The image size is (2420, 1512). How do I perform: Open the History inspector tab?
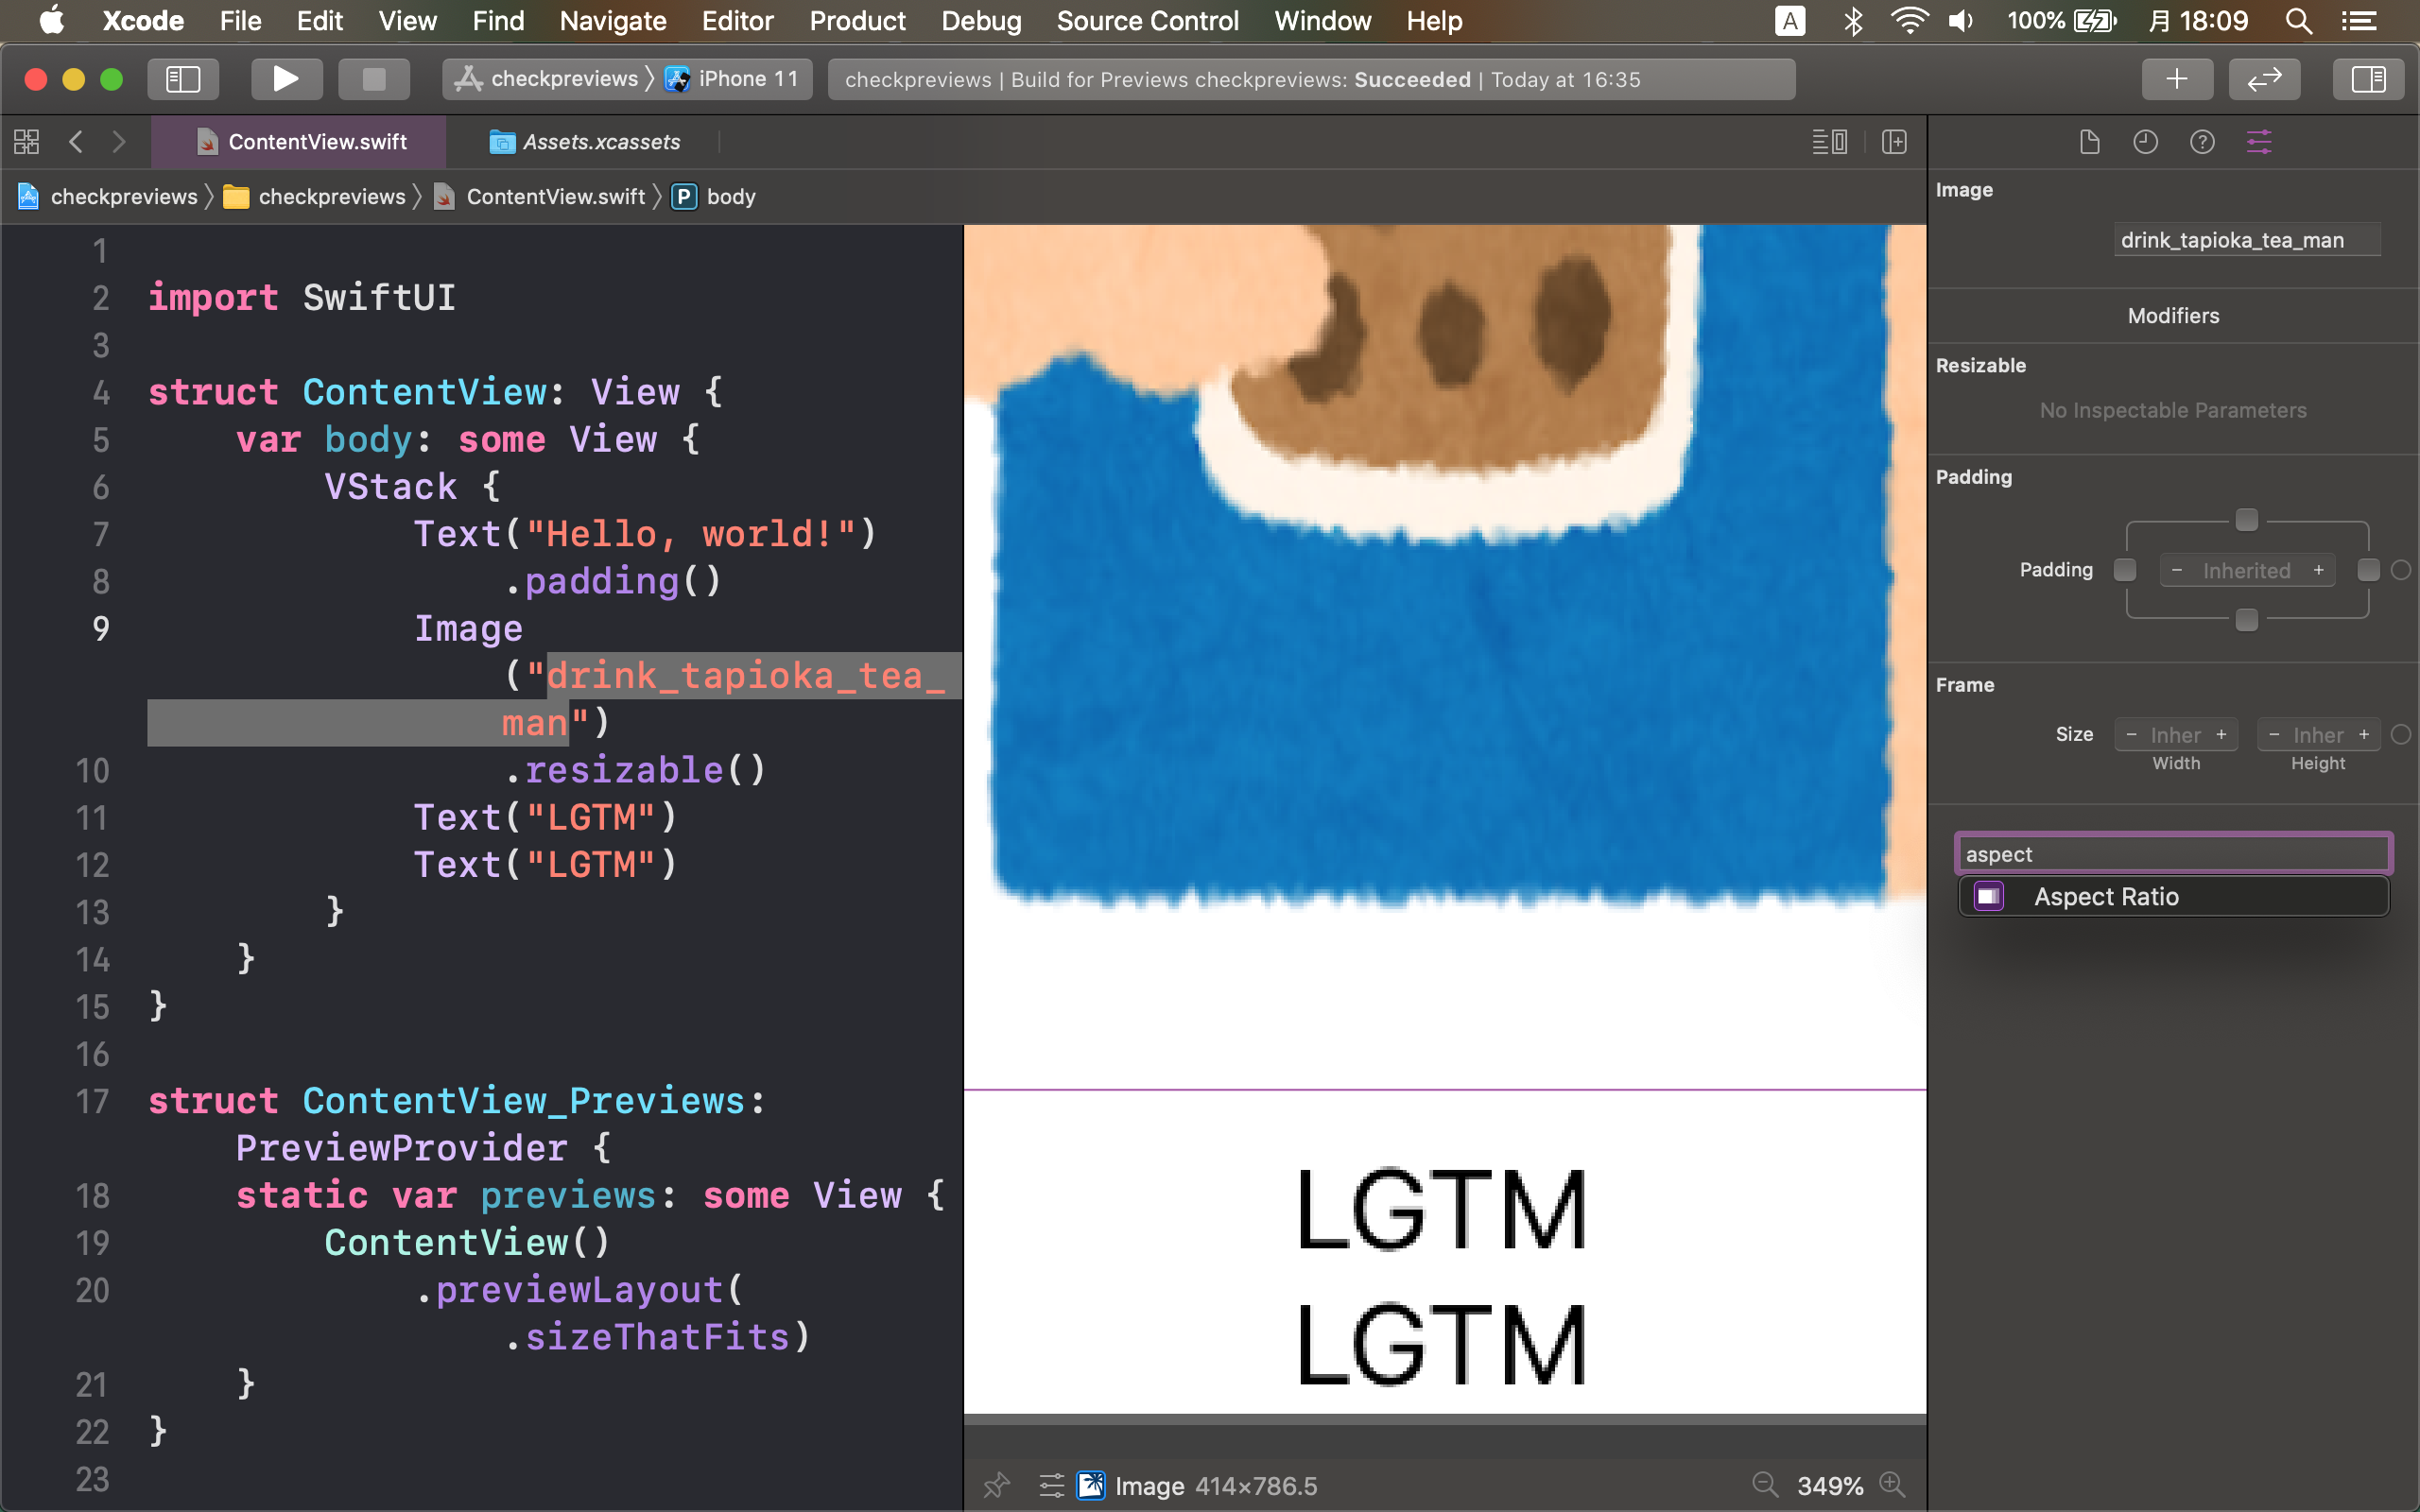point(2145,142)
